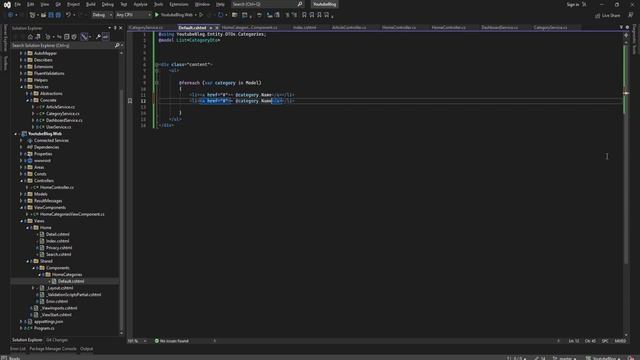Open the YoutubeBlog.Web startup project dropdown arrow
Viewport: 640px width, 360px height.
point(196,15)
